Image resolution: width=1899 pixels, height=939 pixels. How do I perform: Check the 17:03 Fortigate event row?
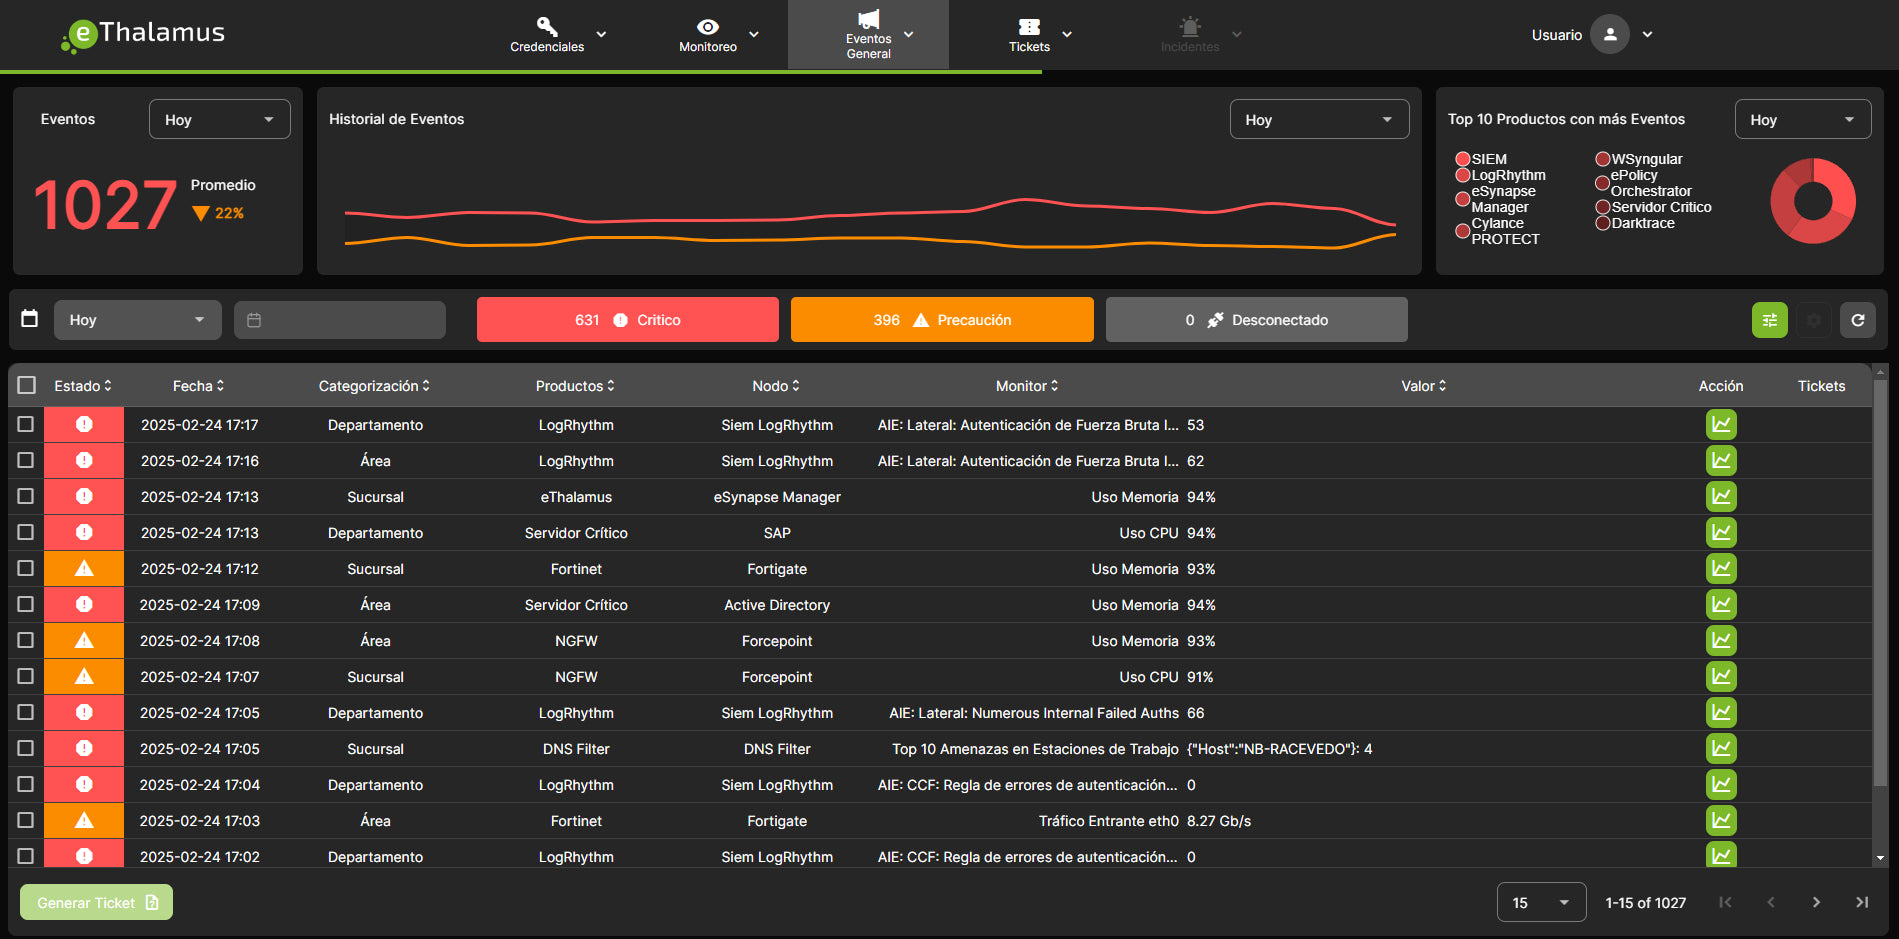tap(26, 820)
